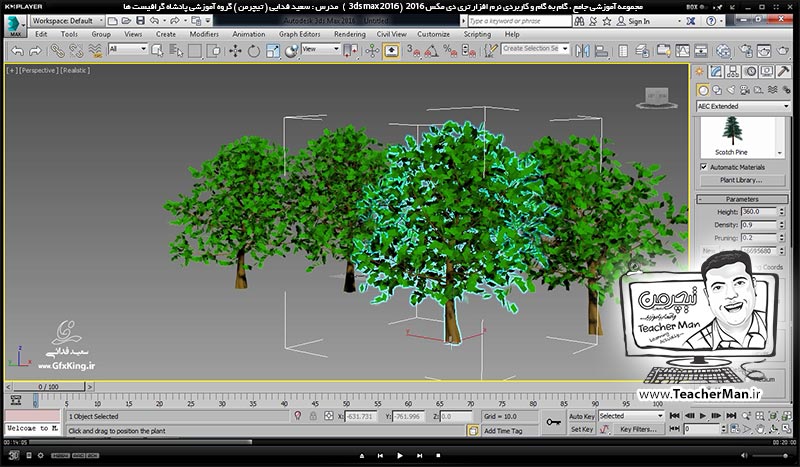Click the time slider 0 / 100 handle
Viewport: 800px width, 467px height.
click(x=48, y=387)
